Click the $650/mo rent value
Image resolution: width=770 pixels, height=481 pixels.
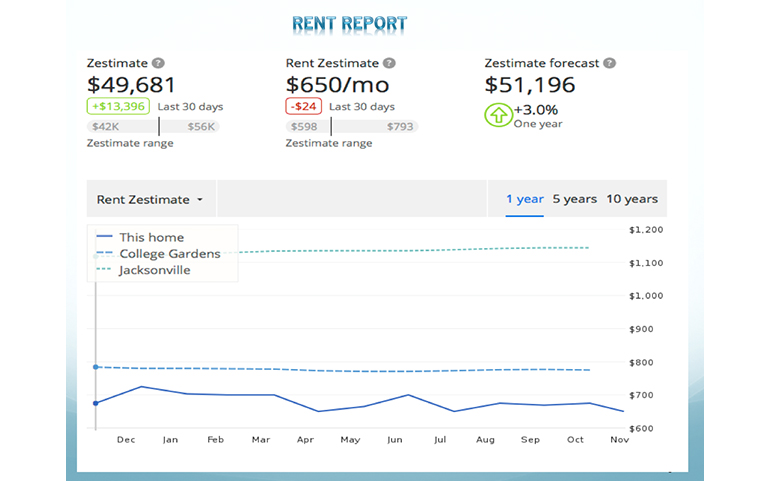(x=337, y=85)
